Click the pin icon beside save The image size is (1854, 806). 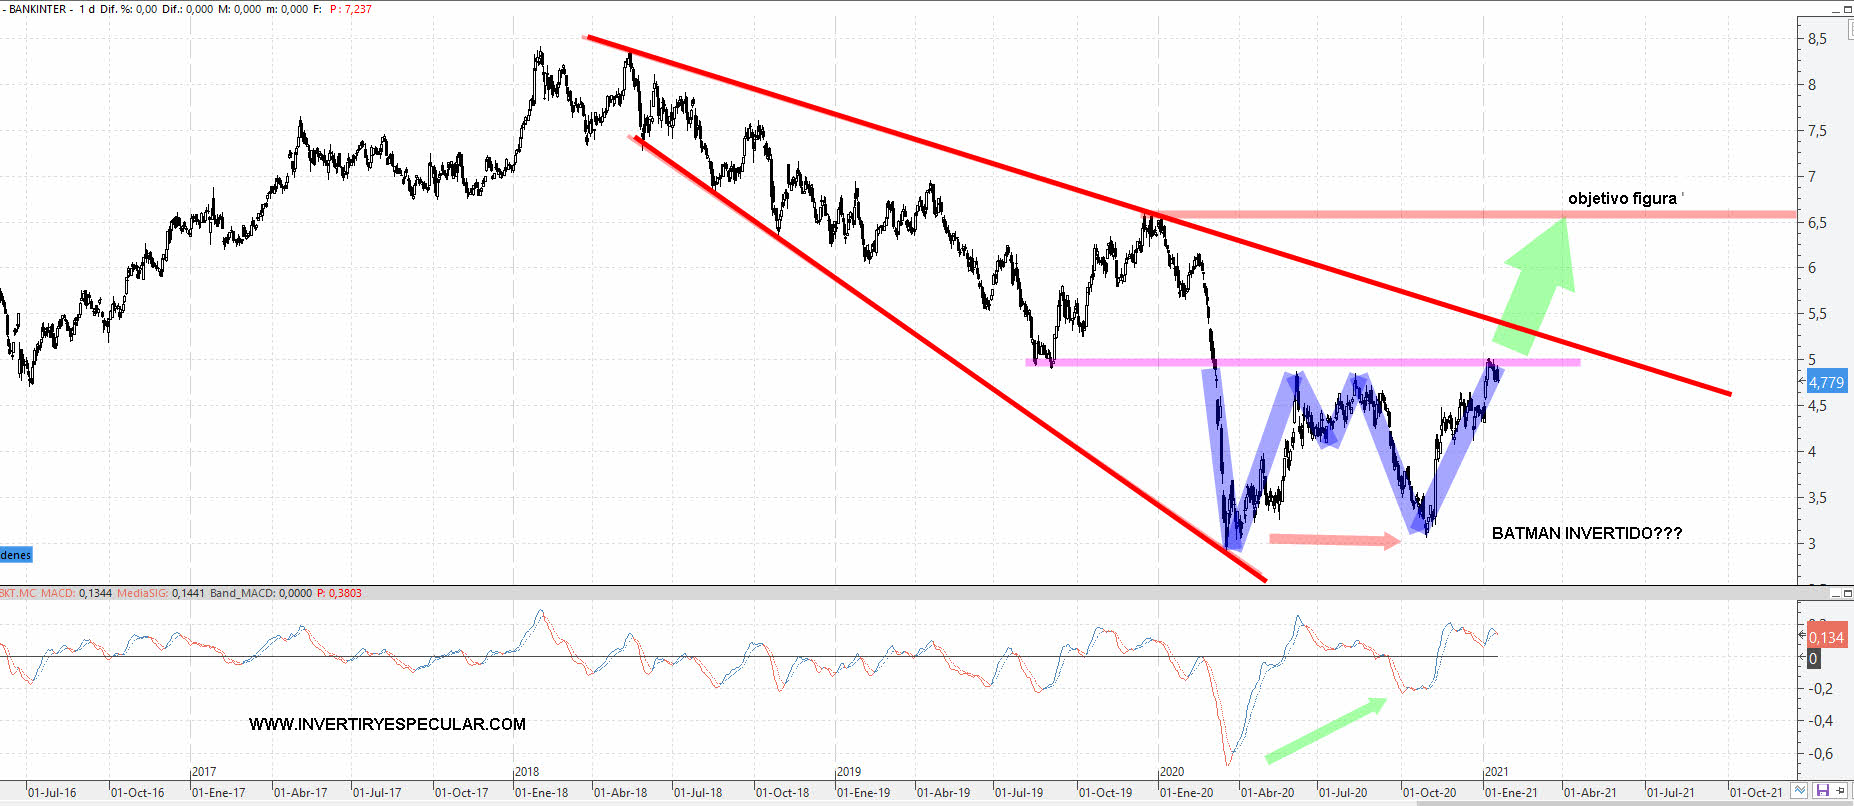coord(1842,791)
